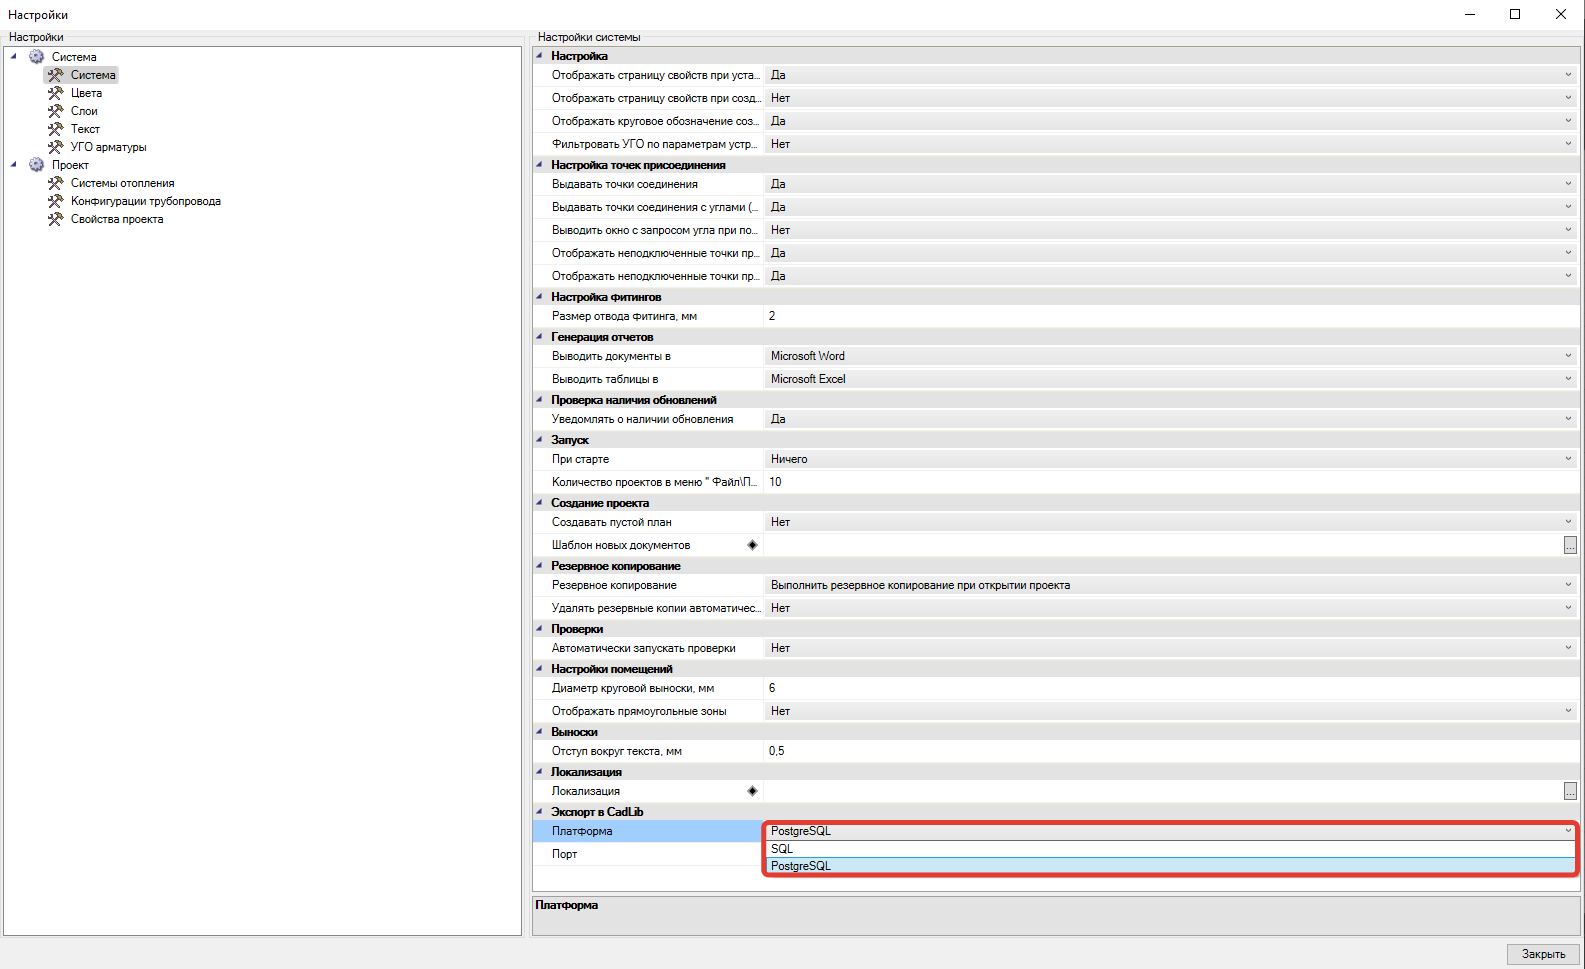This screenshot has height=969, width=1585.
Task: Click the Закрыть button
Action: pyautogui.click(x=1543, y=954)
